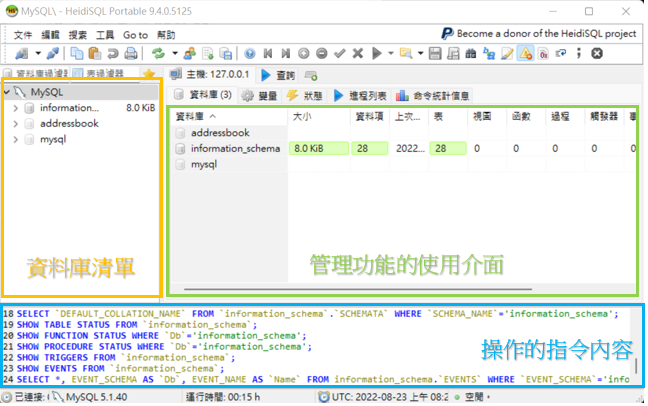Click the Run query play icon

(376, 53)
